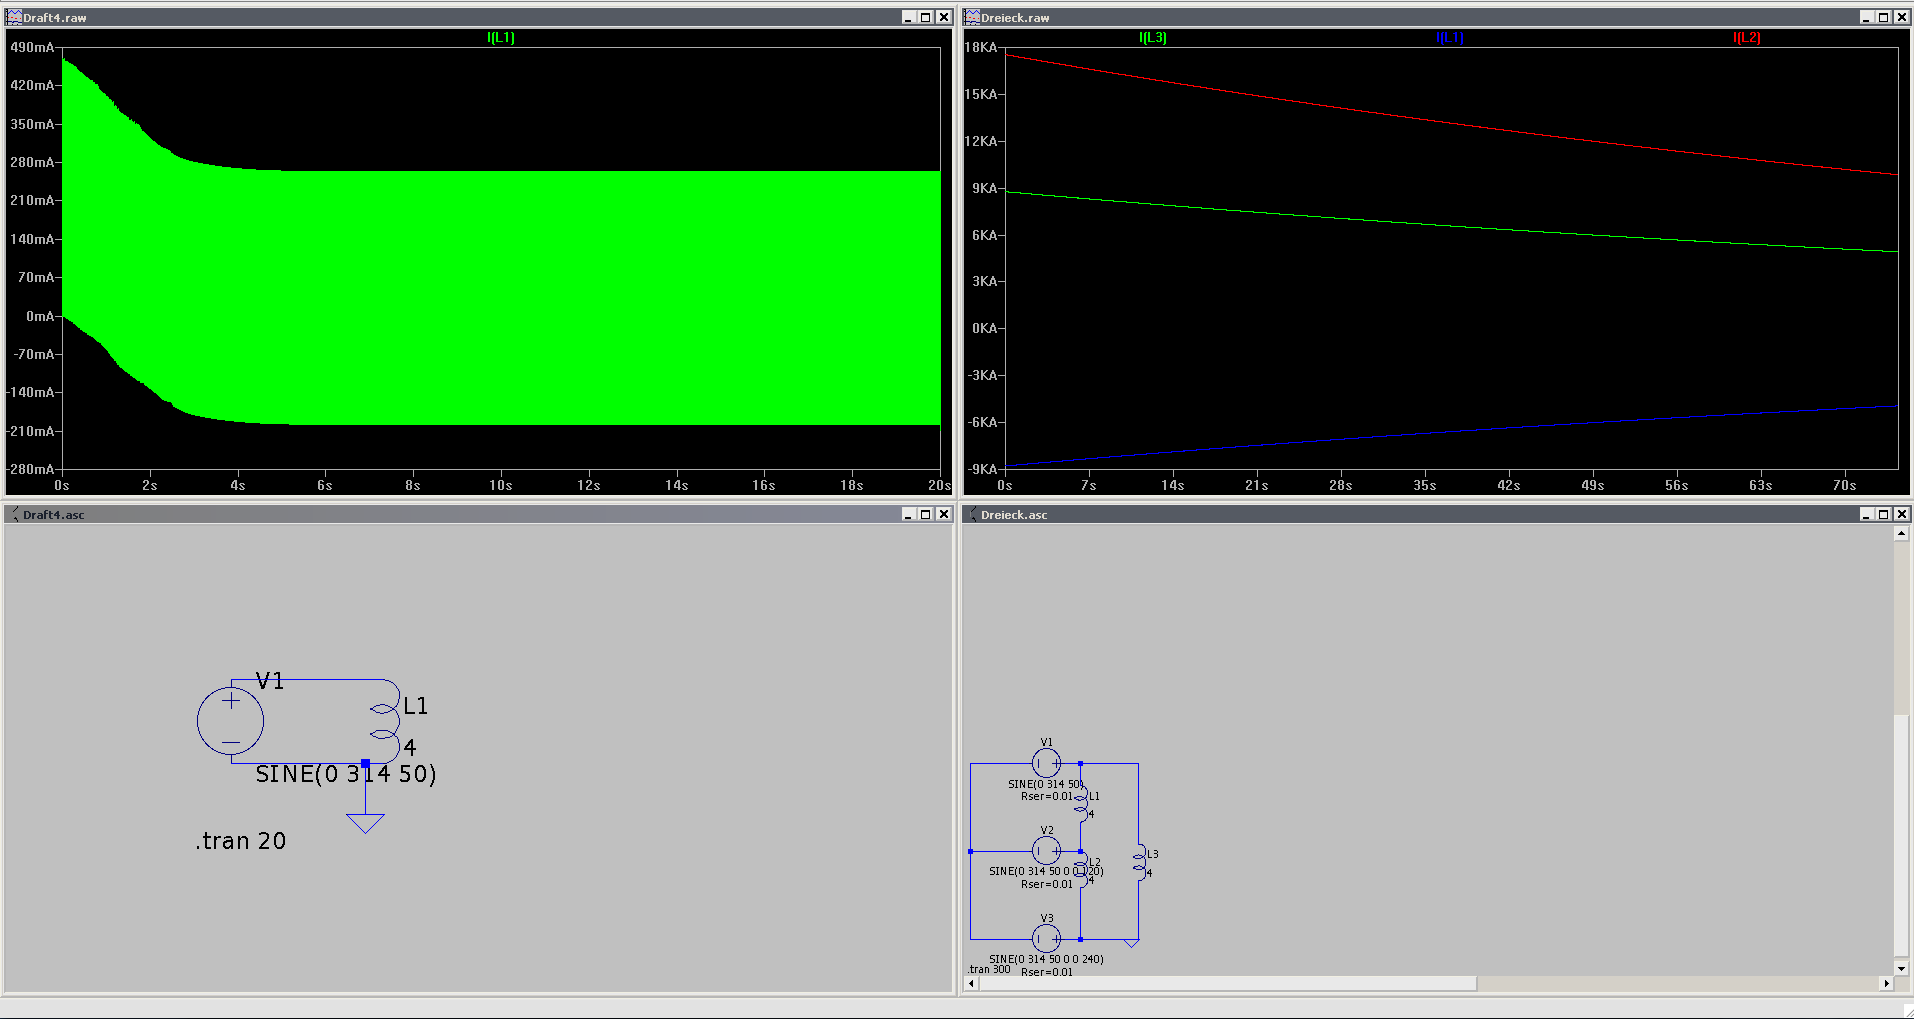Image resolution: width=1914 pixels, height=1019 pixels.
Task: Click the V1 voltage source in Draft4.asc
Action: [x=231, y=721]
